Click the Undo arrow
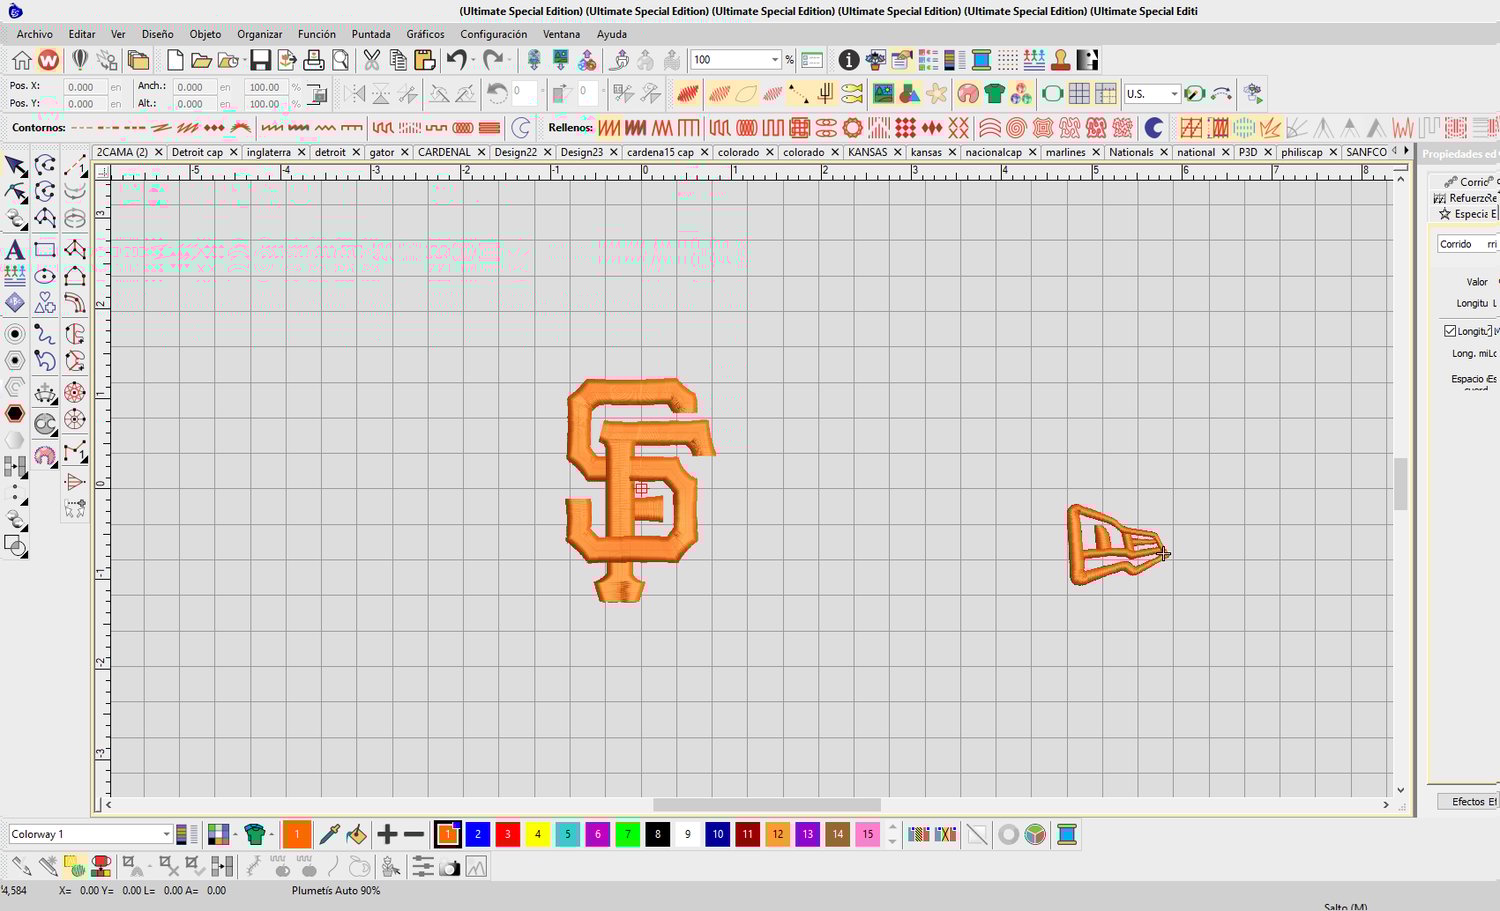 point(456,60)
